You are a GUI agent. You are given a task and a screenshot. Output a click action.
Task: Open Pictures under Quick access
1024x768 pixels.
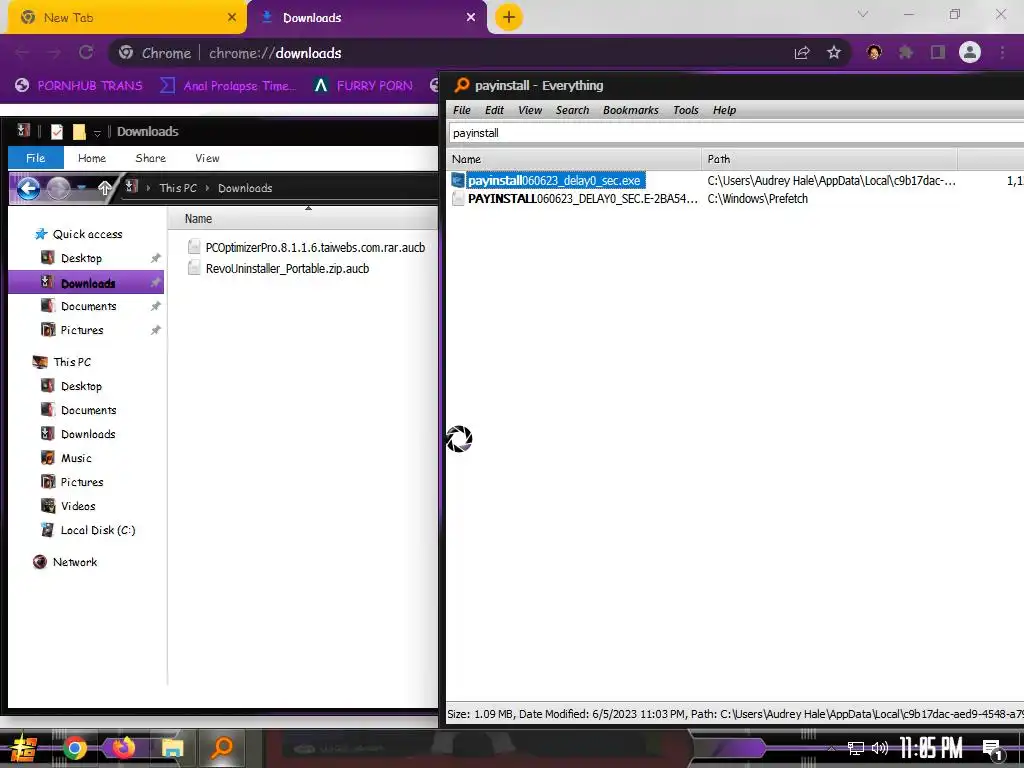click(82, 330)
